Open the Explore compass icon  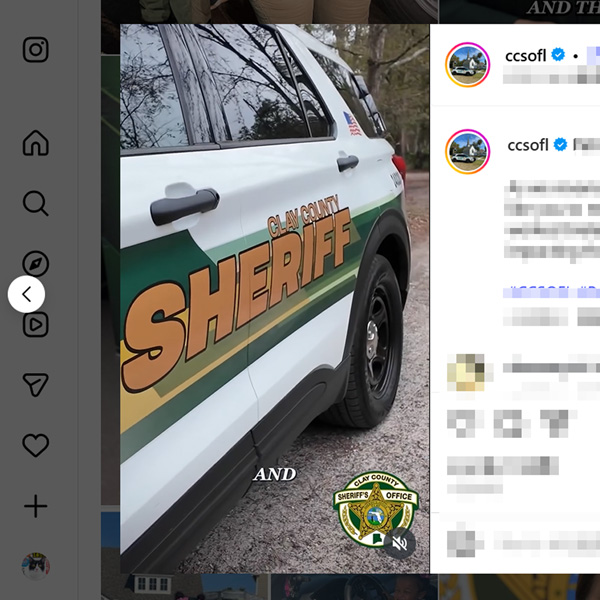[36, 264]
